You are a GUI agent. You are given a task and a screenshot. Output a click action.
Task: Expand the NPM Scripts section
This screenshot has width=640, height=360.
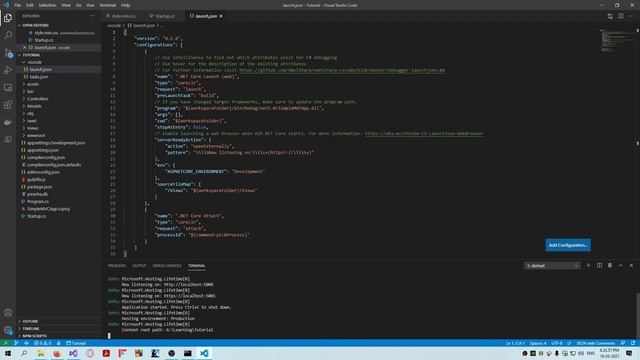pos(59,336)
